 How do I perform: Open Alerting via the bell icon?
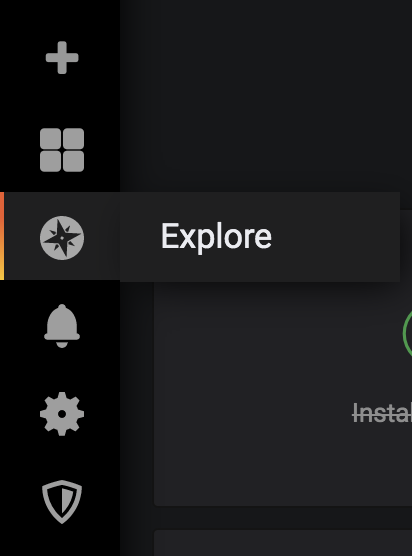(62, 326)
